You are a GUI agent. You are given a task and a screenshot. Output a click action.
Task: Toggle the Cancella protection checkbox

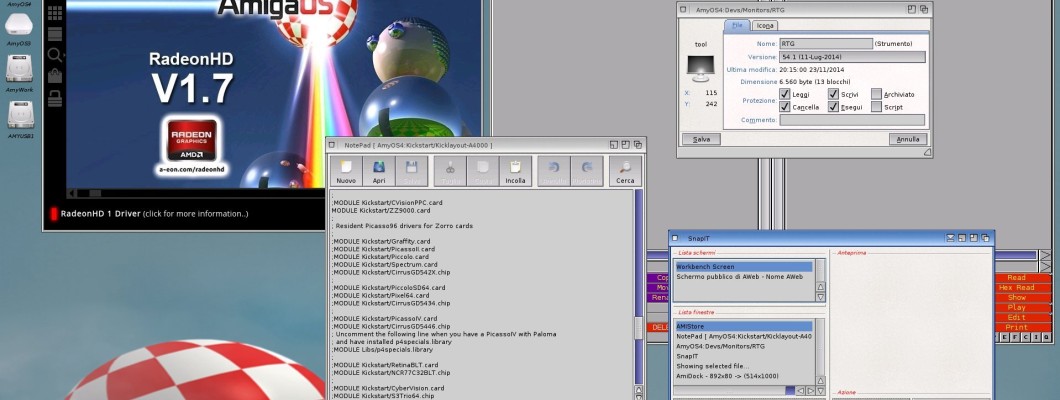(x=785, y=107)
